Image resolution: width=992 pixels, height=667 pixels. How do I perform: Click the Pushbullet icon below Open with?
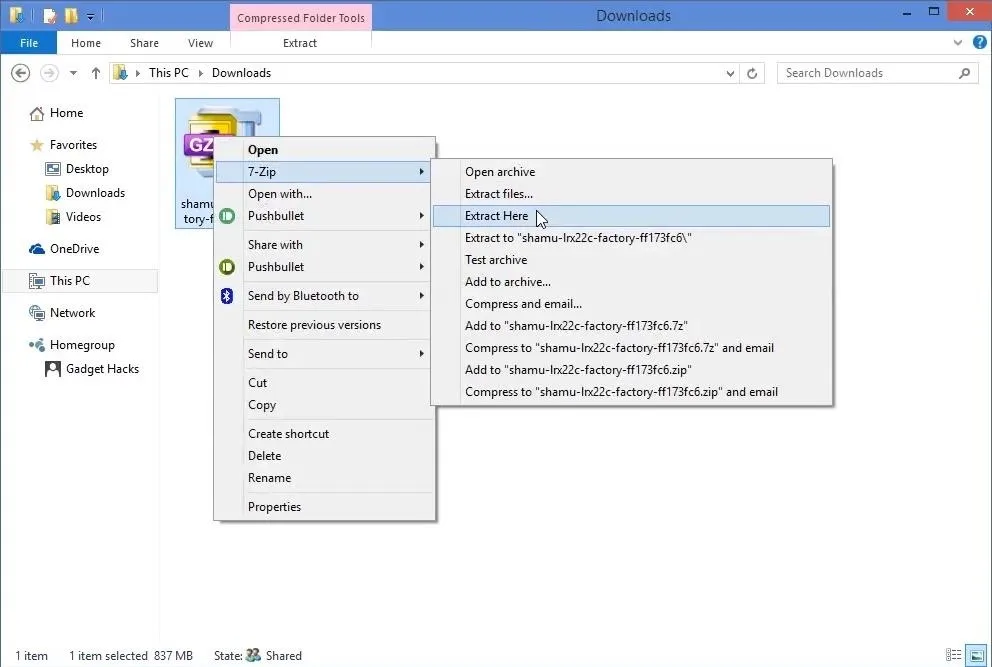tap(226, 216)
